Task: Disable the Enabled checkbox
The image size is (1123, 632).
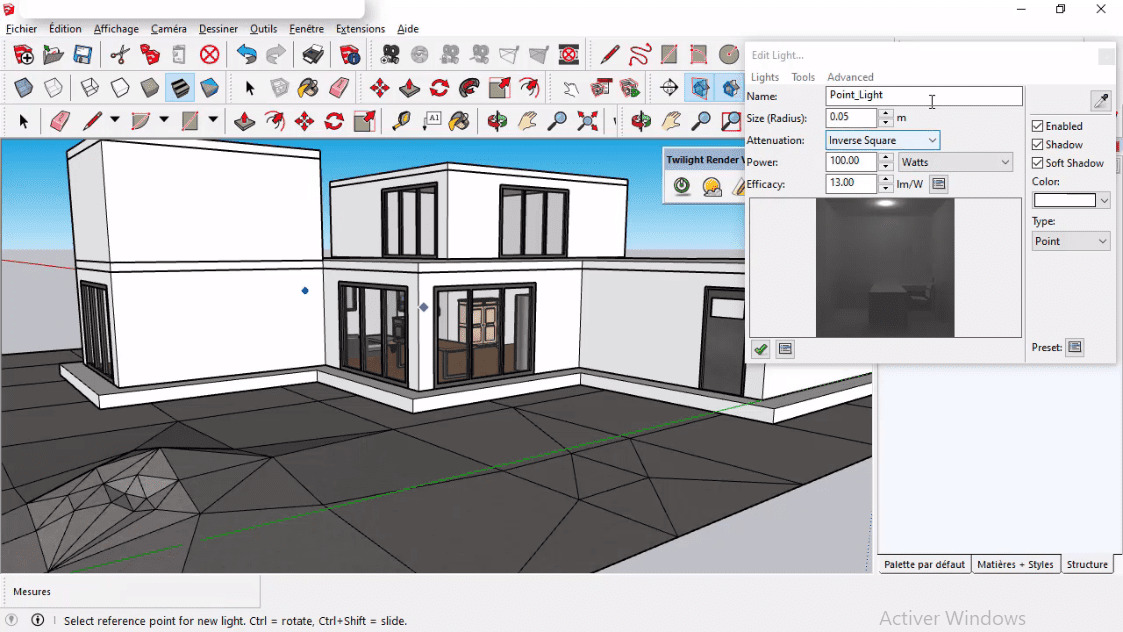Action: pyautogui.click(x=1037, y=126)
